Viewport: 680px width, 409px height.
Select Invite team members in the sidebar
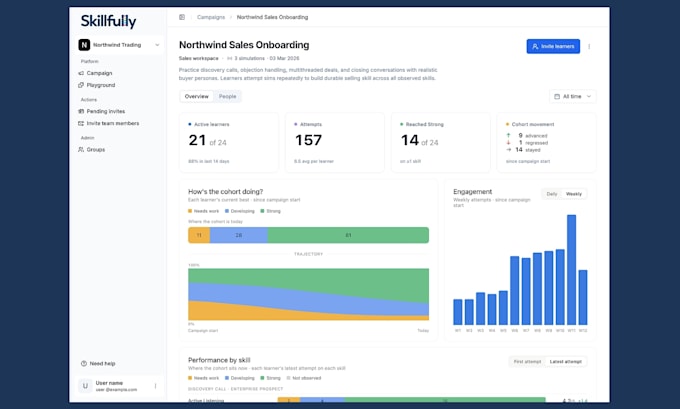point(113,124)
